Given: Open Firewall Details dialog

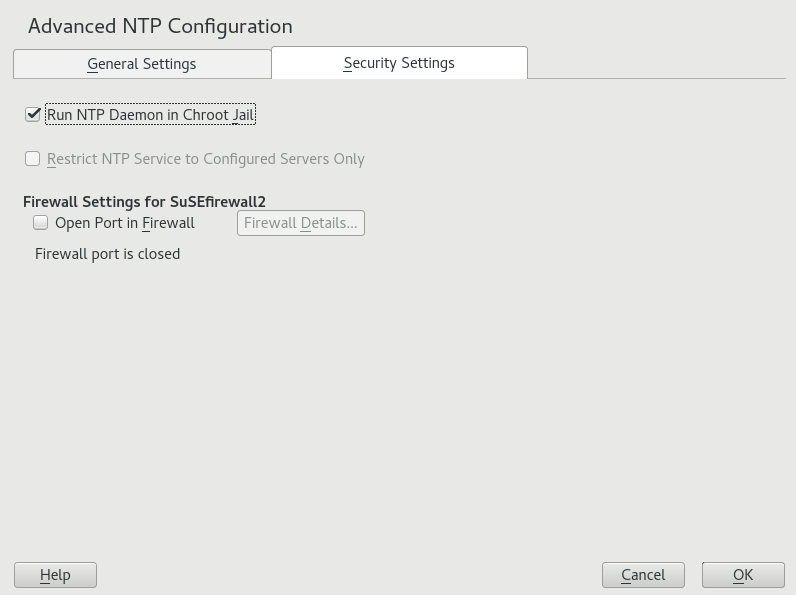Looking at the screenshot, I should tap(300, 223).
